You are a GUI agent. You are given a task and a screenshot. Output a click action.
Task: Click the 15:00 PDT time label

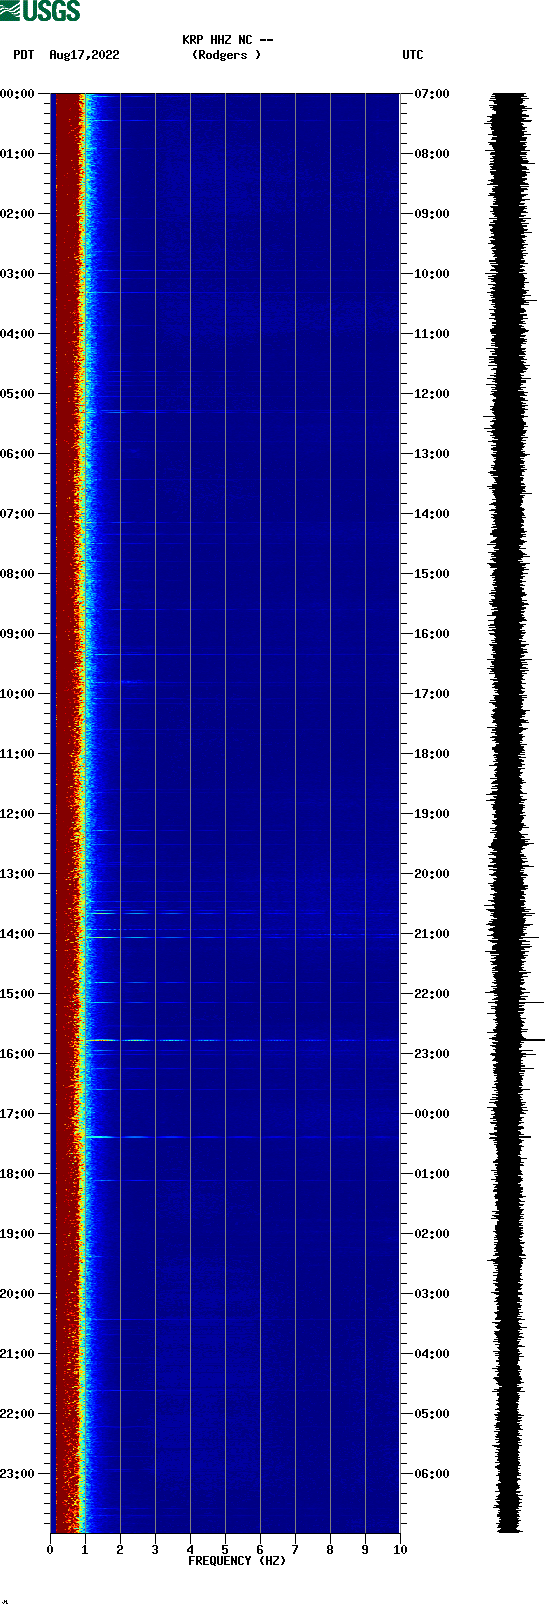[18, 994]
